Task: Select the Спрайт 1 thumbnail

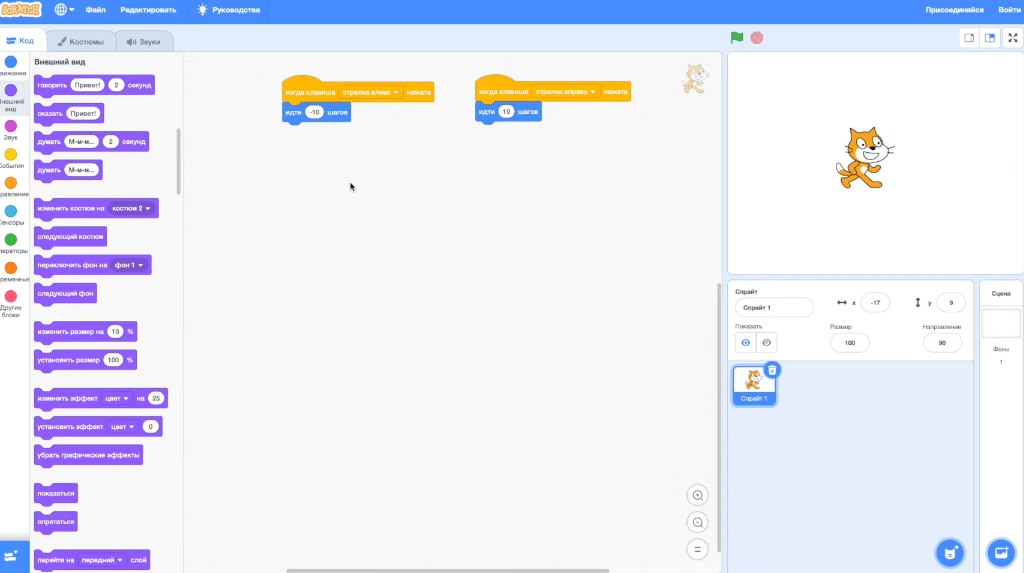Action: [x=754, y=385]
